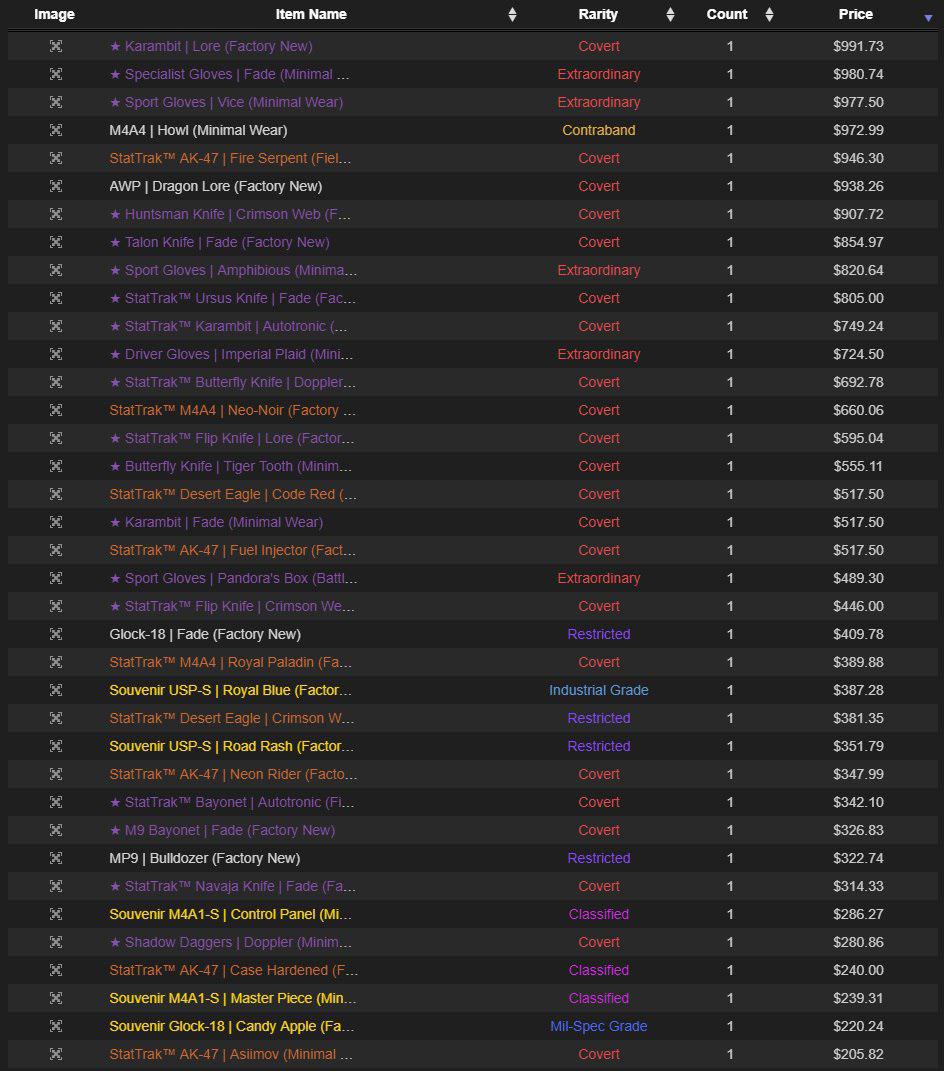Click the image icon for Karambit Lore row
944x1071 pixels.
[56, 46]
